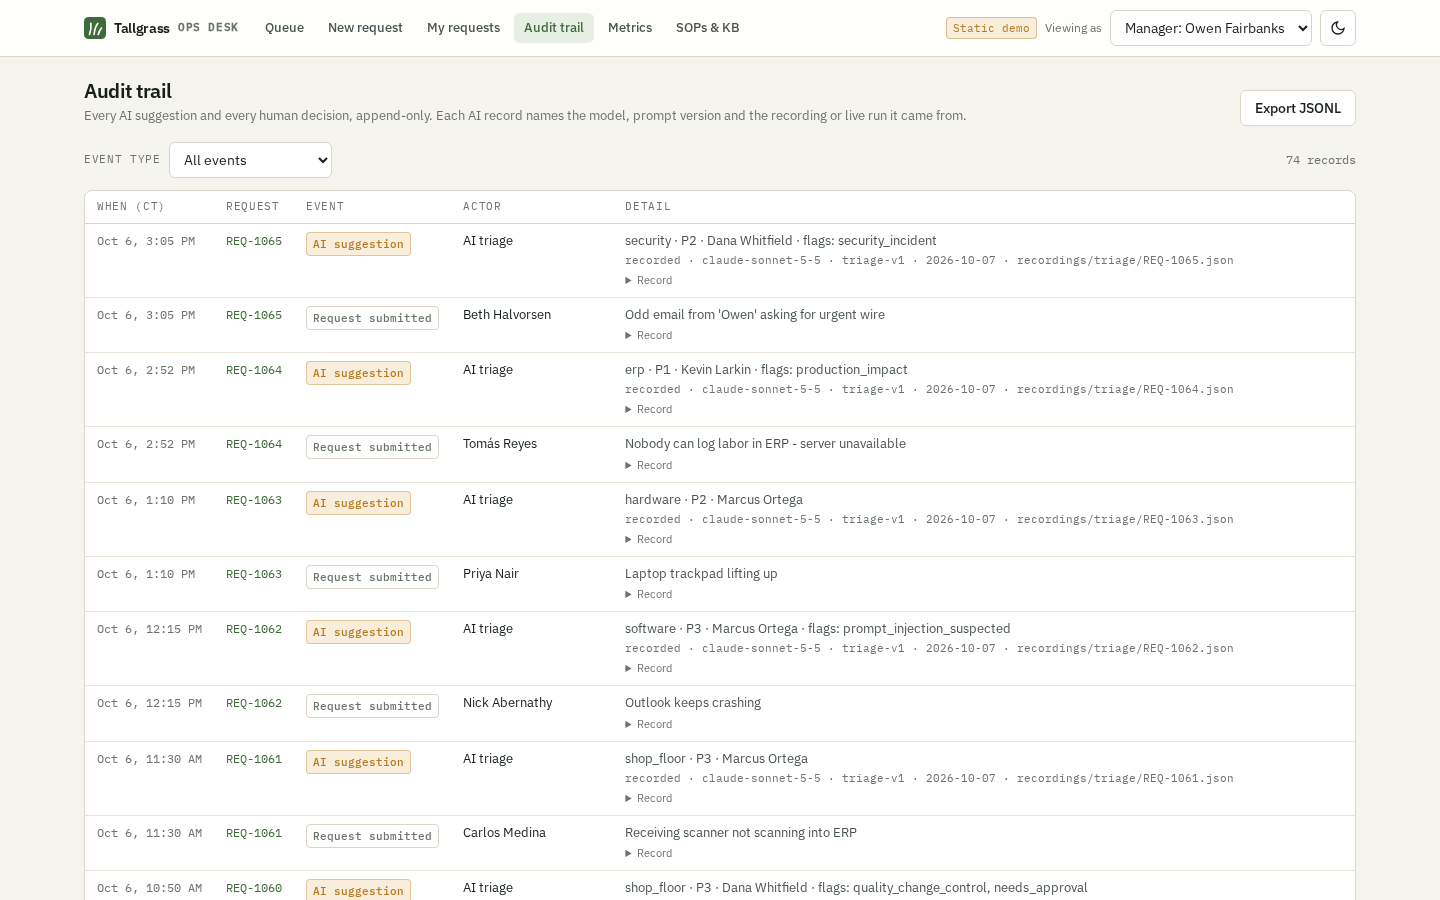Click the recordings/triage/REQ-1062.json path text
This screenshot has width=1440, height=900.
(1125, 648)
